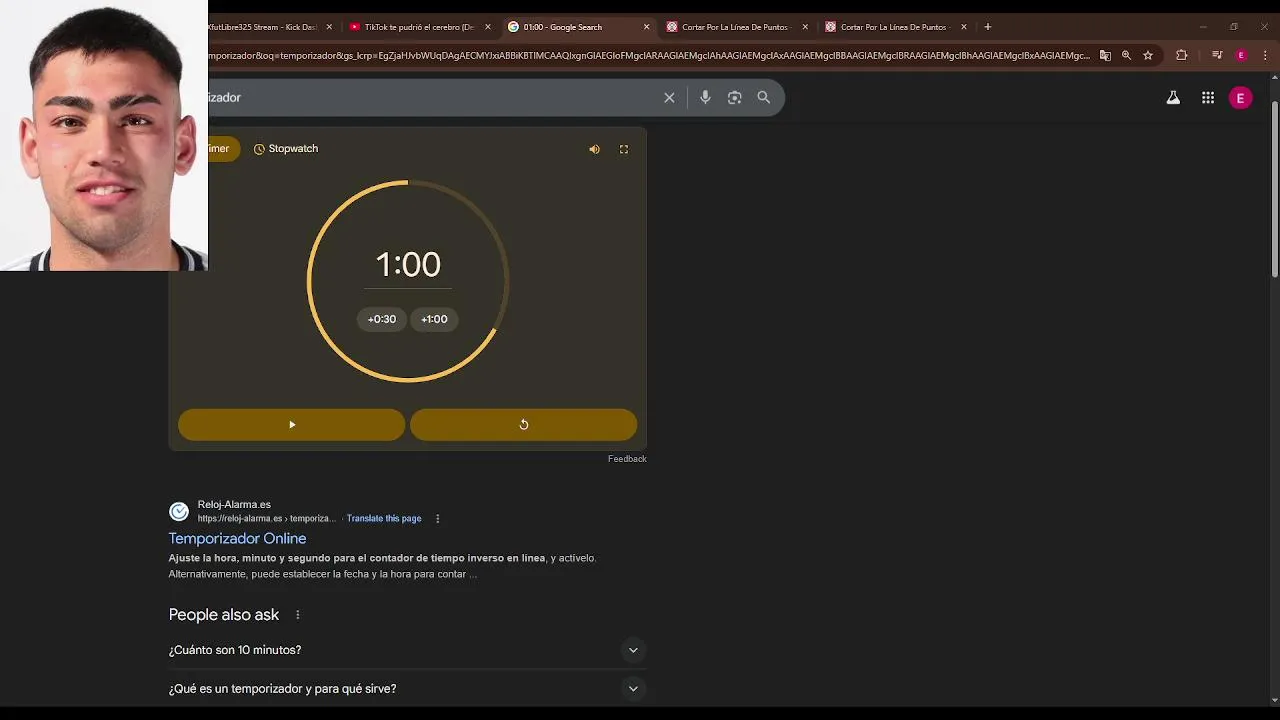Click the circular timer progress ring
This screenshot has width=1280, height=720.
point(408,281)
